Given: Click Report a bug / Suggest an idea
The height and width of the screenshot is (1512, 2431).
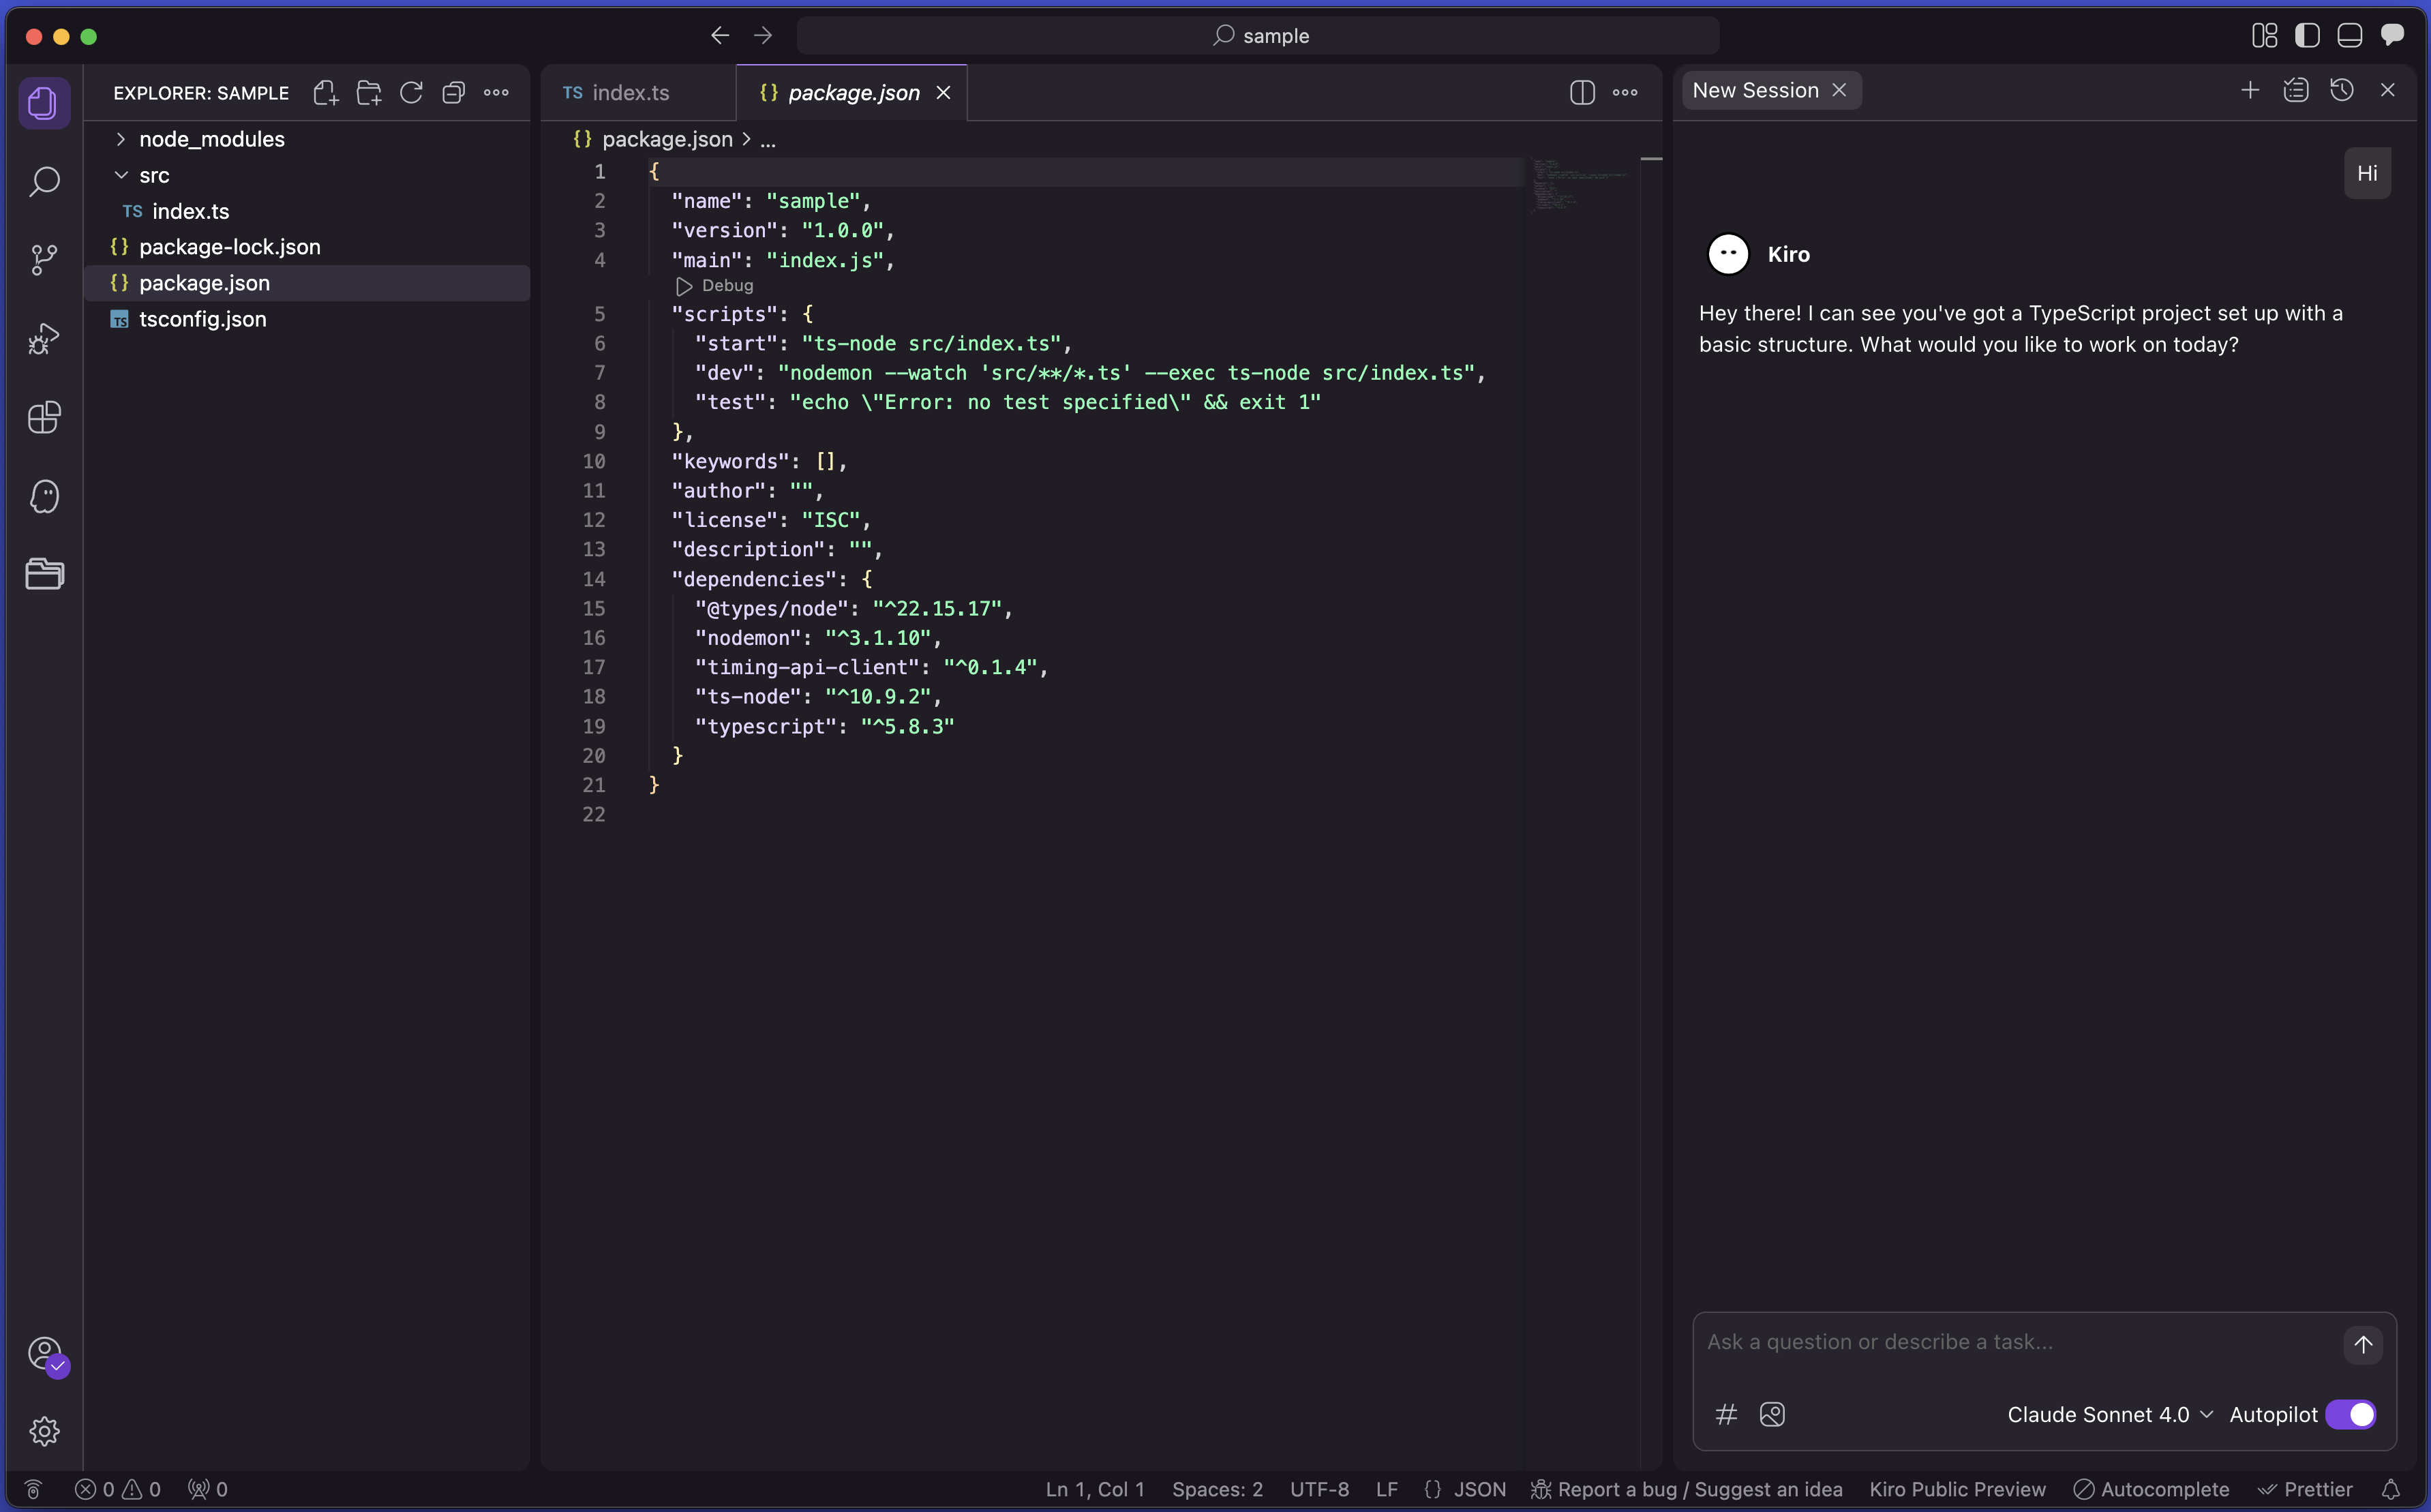Looking at the screenshot, I should tap(1699, 1489).
